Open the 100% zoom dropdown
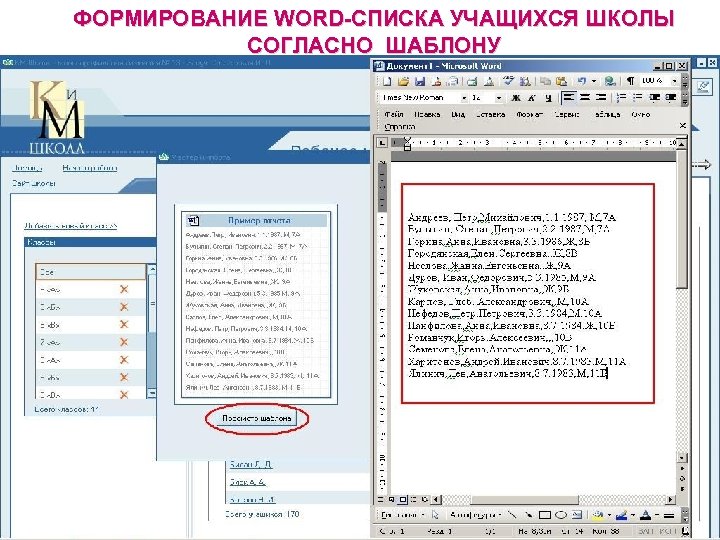720x540 pixels. tap(674, 81)
